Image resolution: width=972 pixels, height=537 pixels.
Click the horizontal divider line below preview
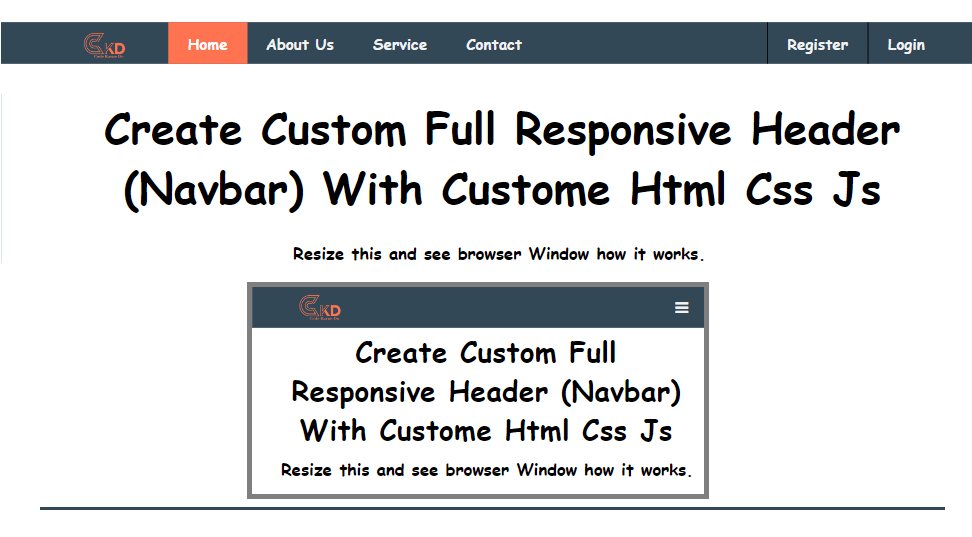[x=492, y=508]
